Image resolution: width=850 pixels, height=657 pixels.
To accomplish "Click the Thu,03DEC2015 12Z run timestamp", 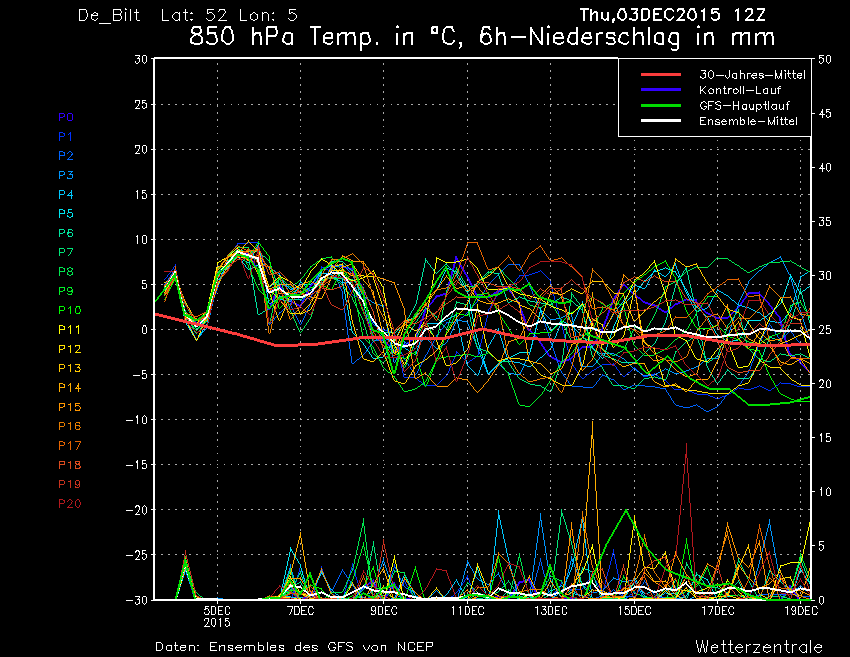I will [673, 15].
